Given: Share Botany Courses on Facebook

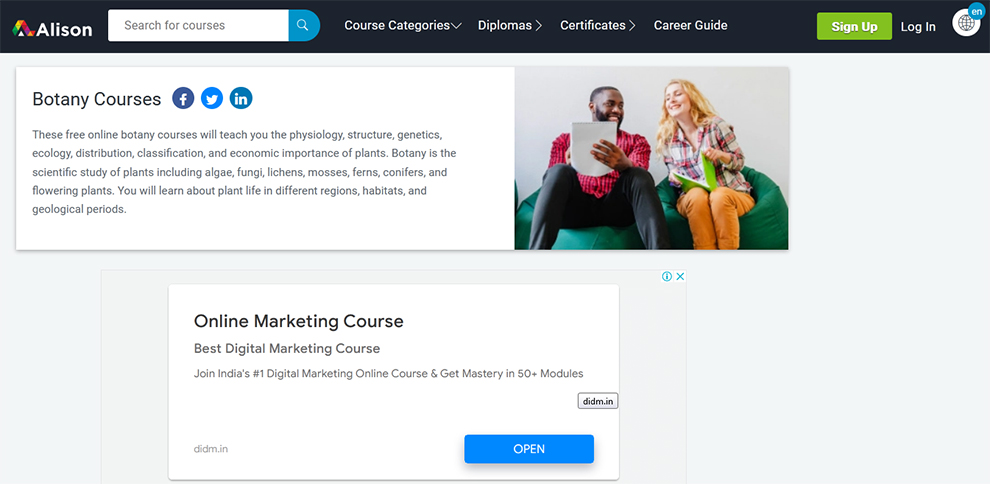Looking at the screenshot, I should coord(183,98).
